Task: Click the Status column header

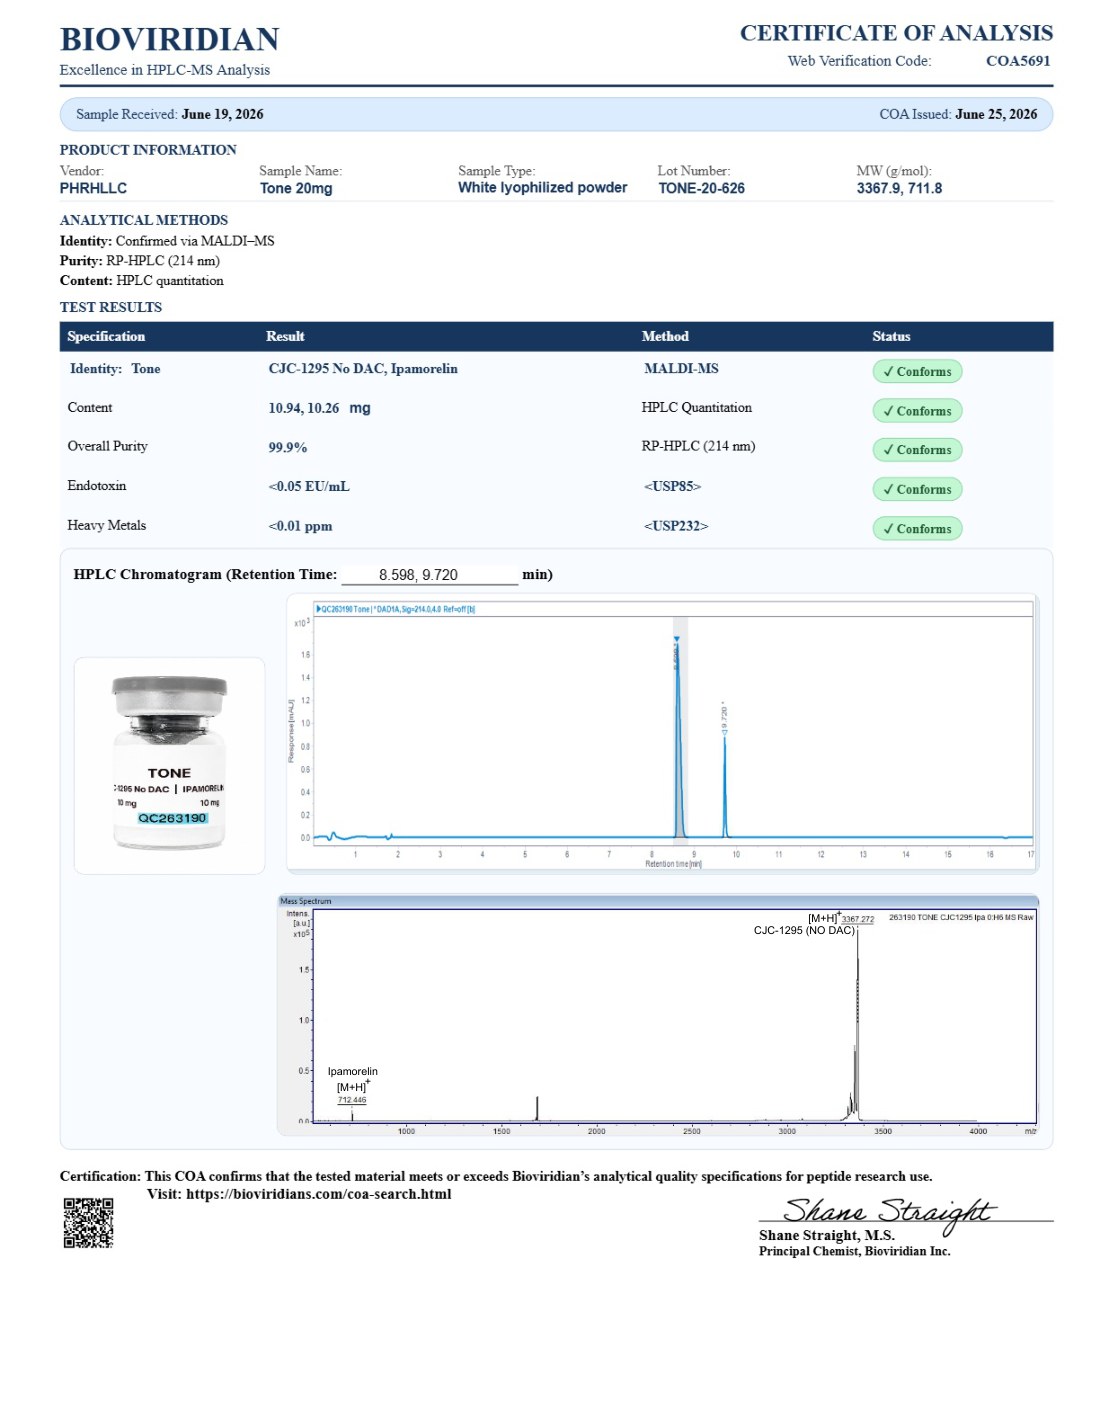Action: click(891, 337)
